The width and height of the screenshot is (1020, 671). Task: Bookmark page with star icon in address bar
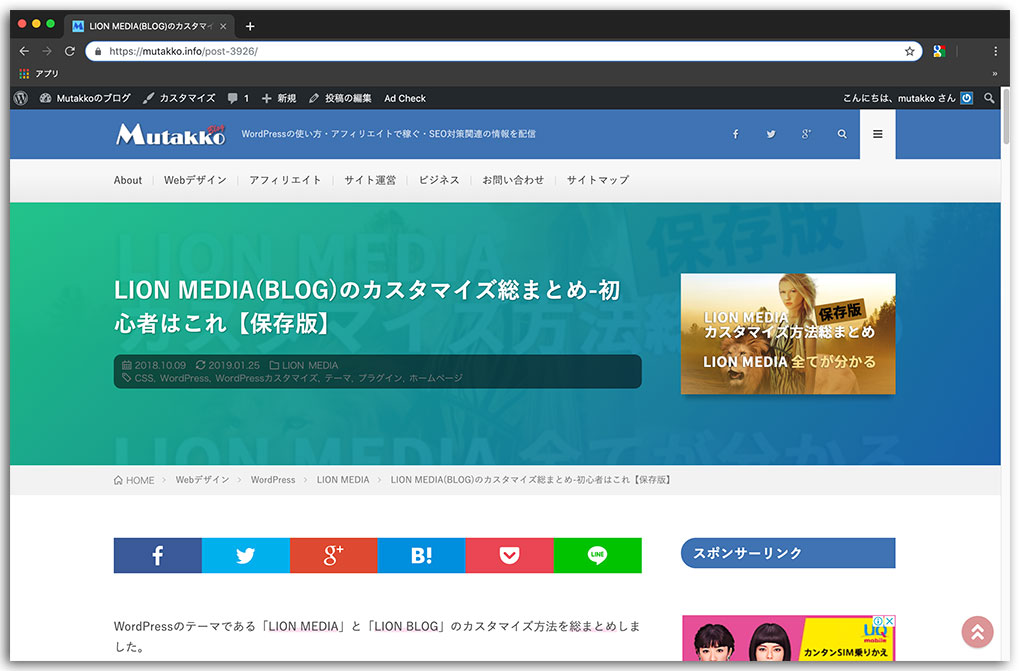(909, 51)
